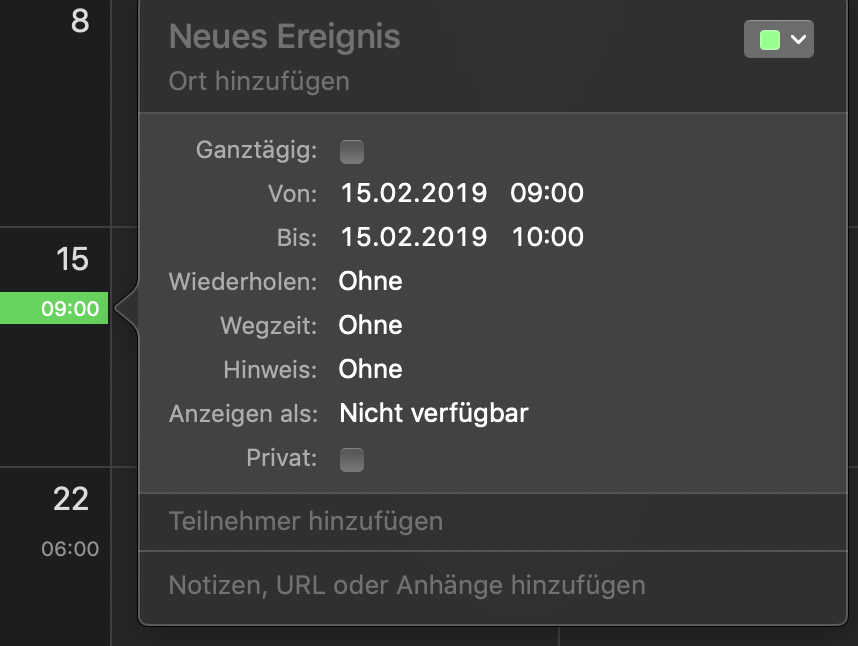The width and height of the screenshot is (858, 646).
Task: Click the Neues Ereignis title field
Action: 285,37
